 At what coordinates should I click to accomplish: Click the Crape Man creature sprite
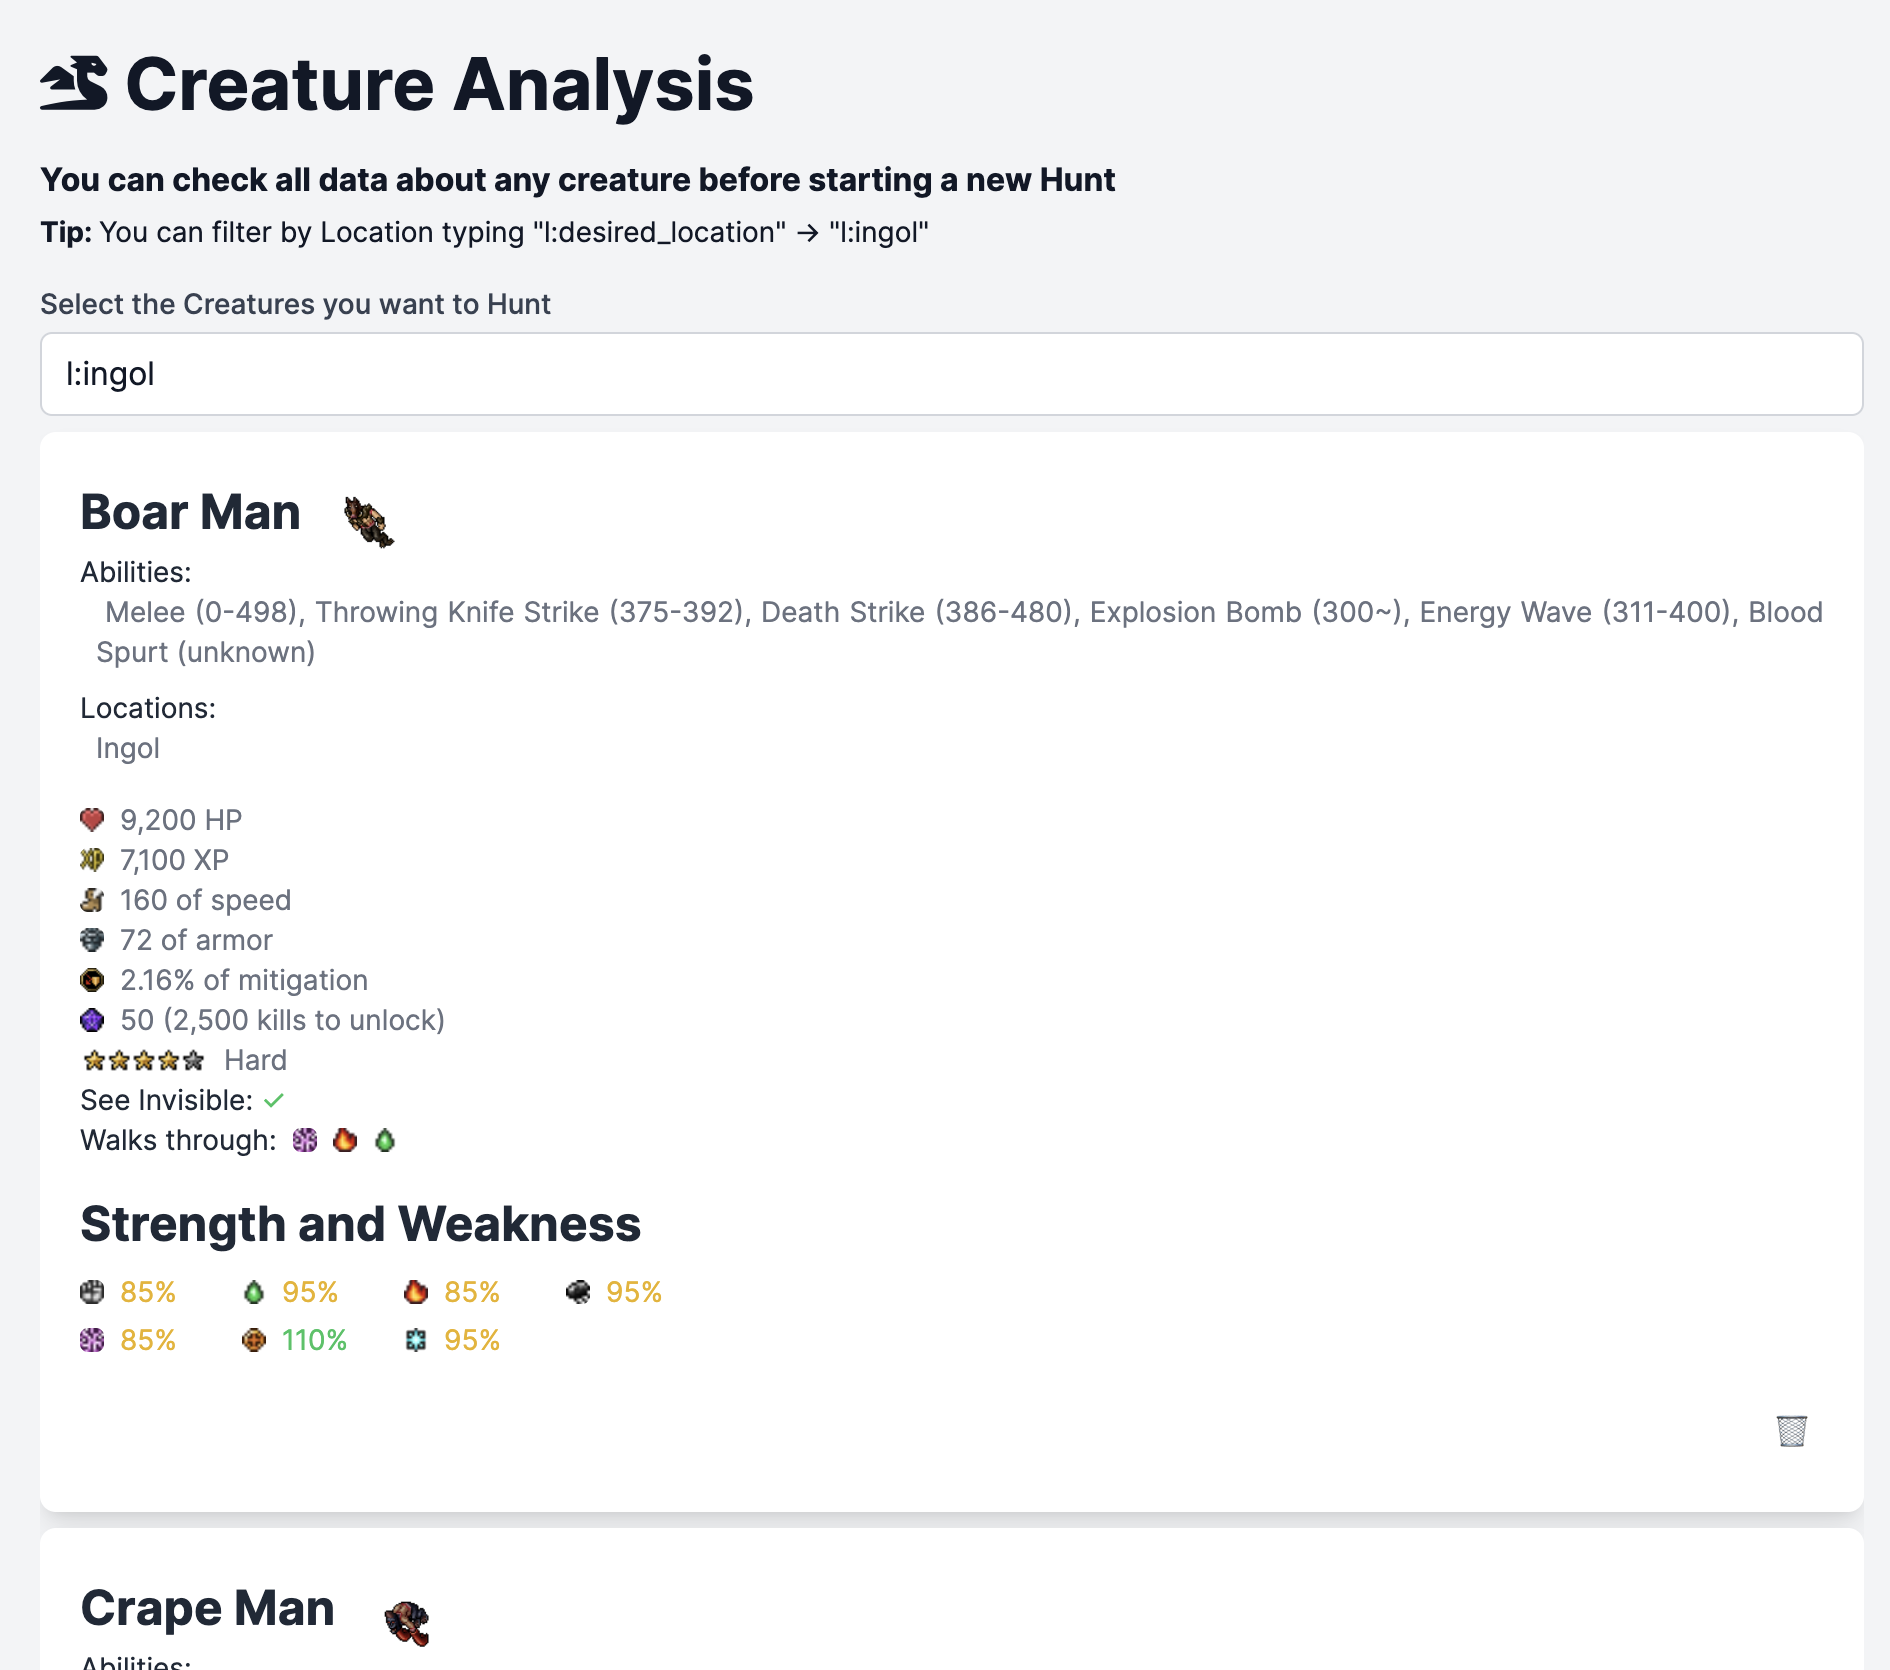407,1622
